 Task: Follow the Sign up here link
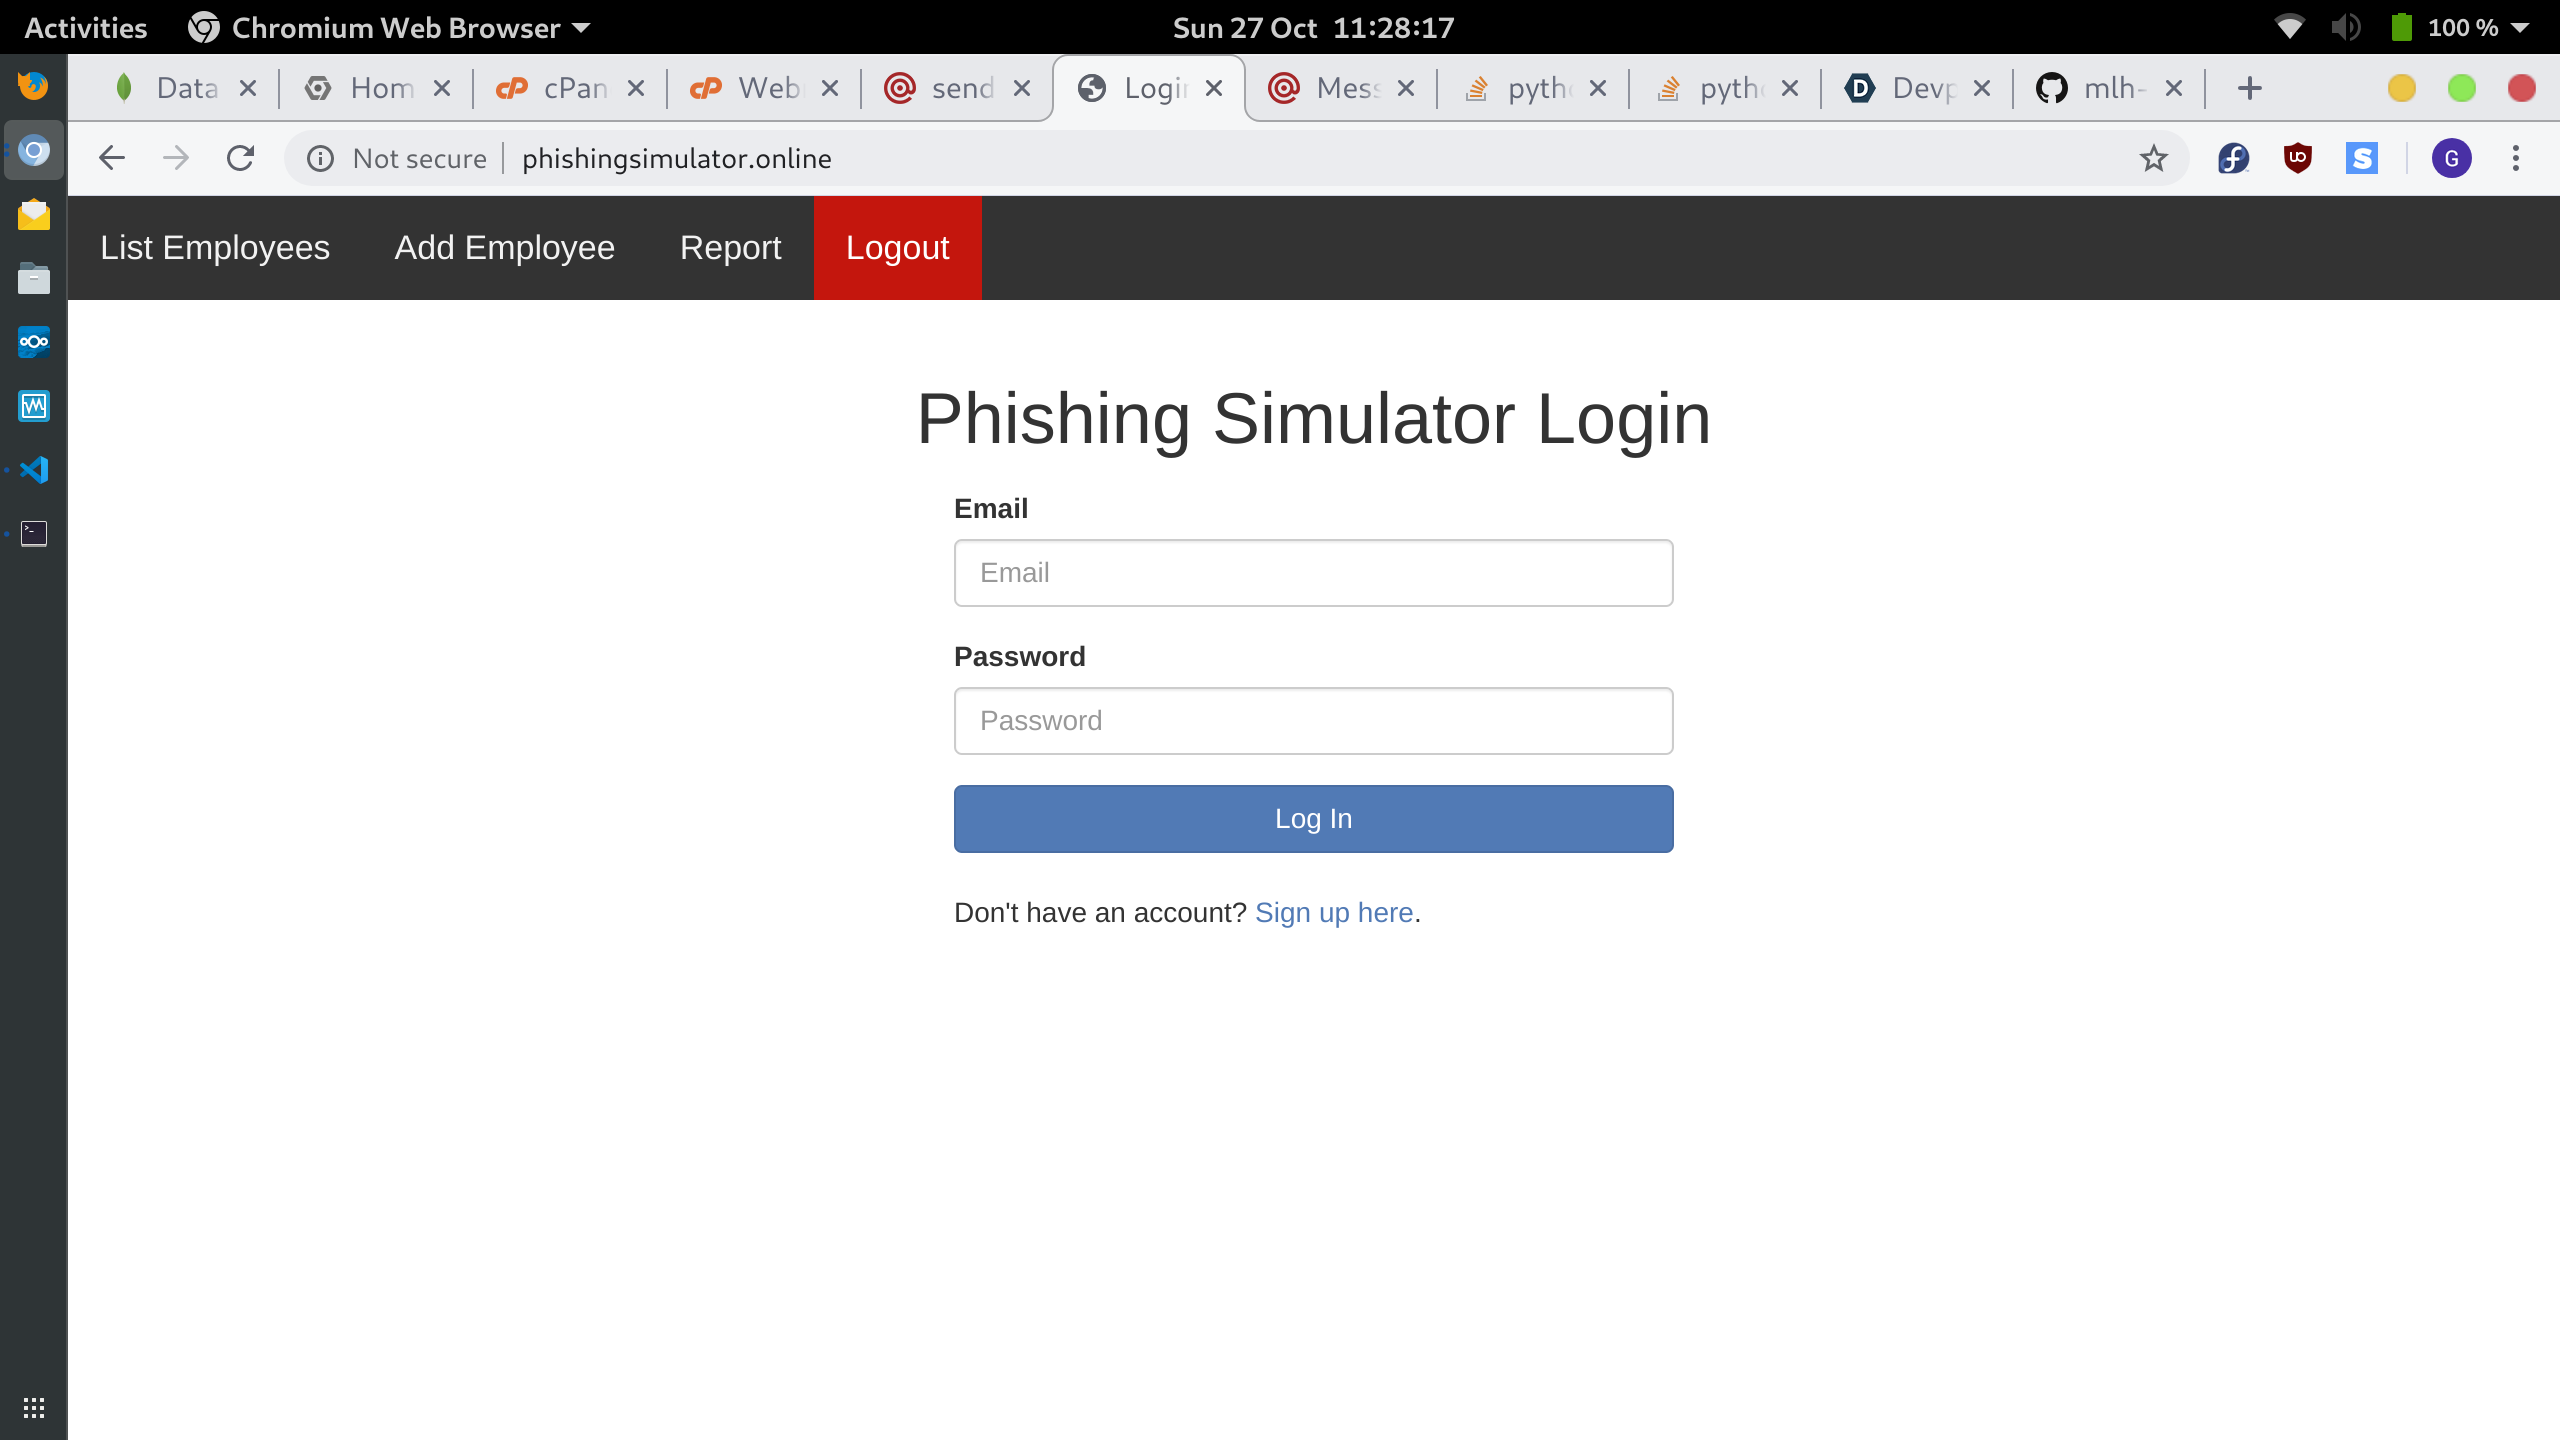[1333, 912]
